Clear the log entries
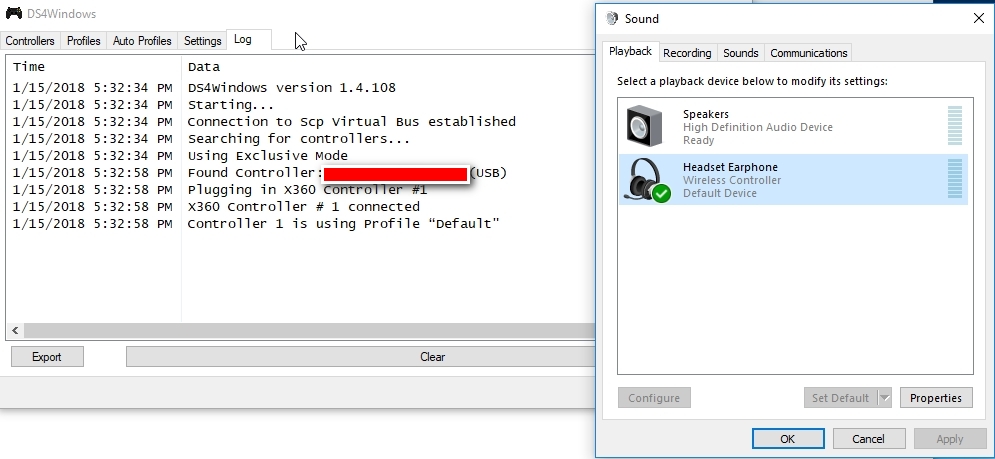995x459 pixels. click(362, 357)
